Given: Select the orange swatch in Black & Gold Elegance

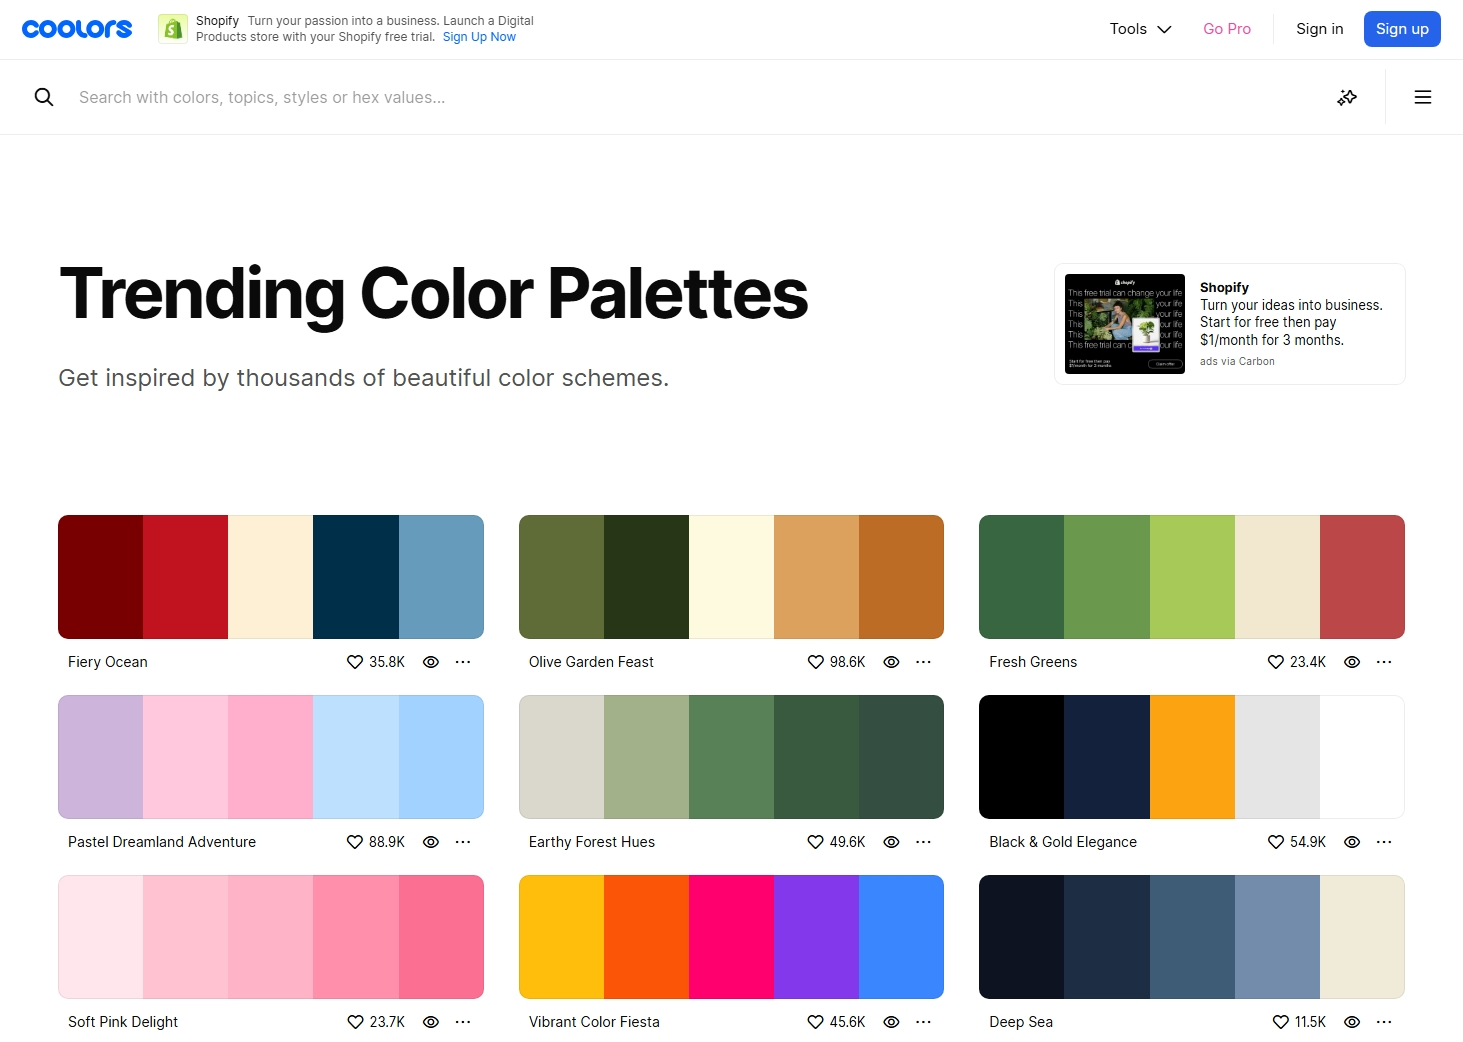Looking at the screenshot, I should [x=1192, y=757].
